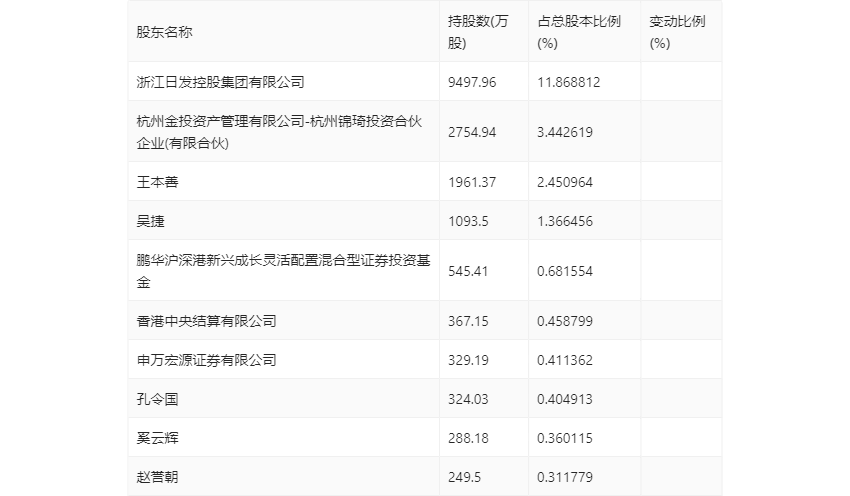Click the value 249.5
Image resolution: width=850 pixels, height=496 pixels.
click(x=464, y=476)
